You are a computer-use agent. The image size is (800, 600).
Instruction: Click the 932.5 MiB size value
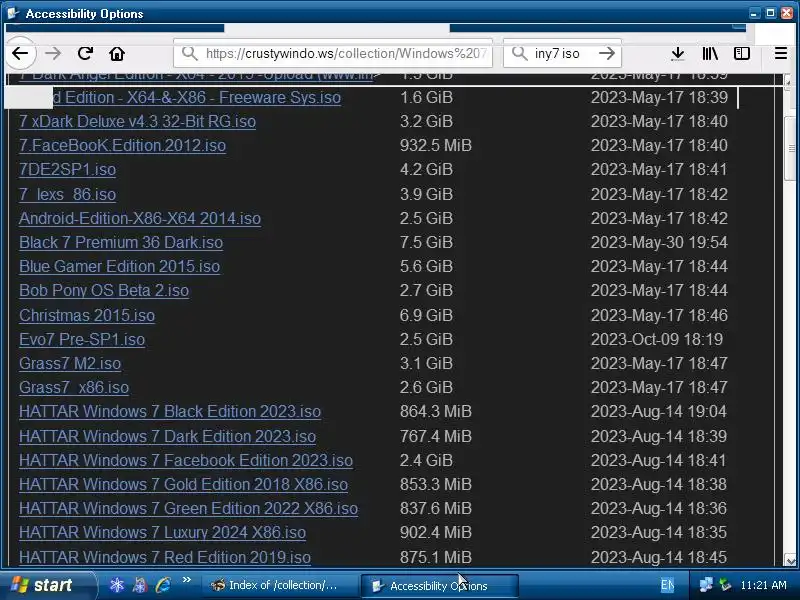[x=436, y=145]
